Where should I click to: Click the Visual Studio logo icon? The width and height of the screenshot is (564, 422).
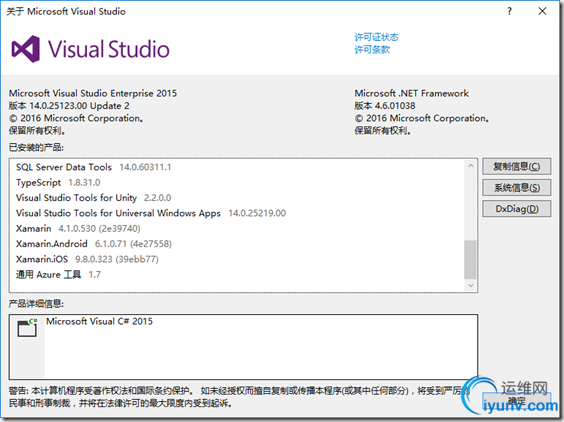point(26,49)
